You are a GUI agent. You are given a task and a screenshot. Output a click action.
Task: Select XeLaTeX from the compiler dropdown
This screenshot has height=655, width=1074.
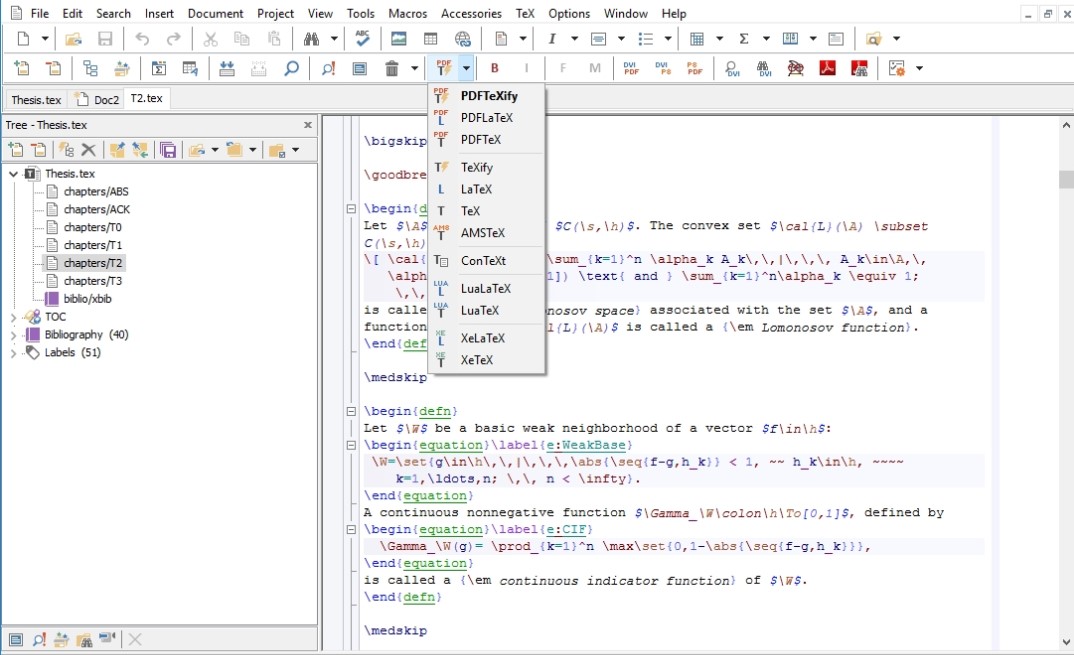tap(482, 338)
